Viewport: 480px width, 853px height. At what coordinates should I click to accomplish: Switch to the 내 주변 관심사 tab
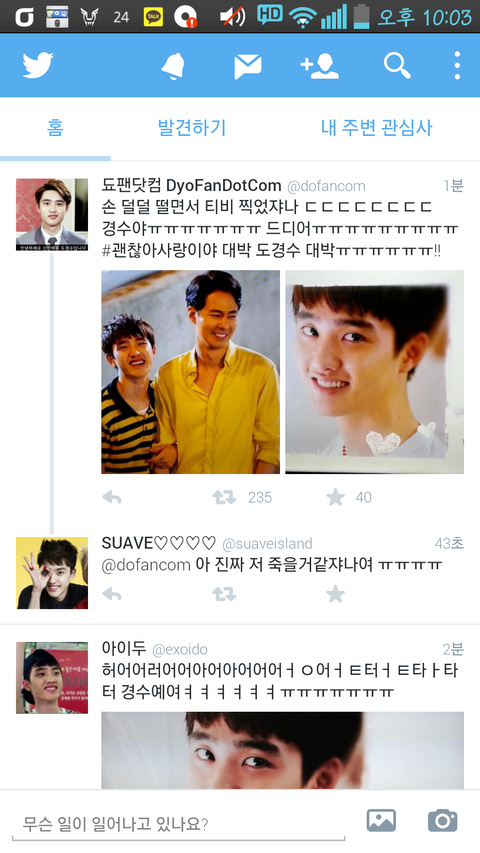coord(377,127)
